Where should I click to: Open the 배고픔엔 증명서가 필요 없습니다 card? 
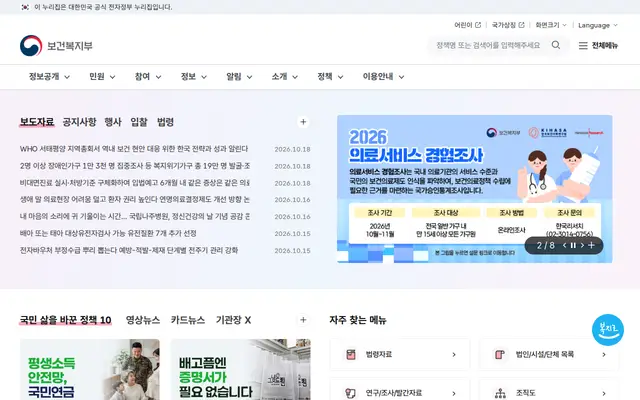point(240,369)
